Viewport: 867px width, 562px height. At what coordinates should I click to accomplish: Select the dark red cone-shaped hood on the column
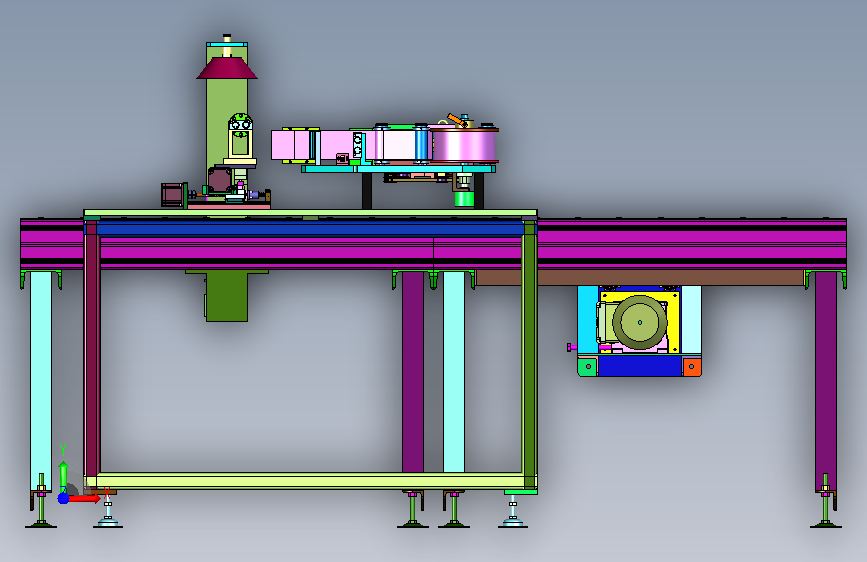click(x=227, y=68)
